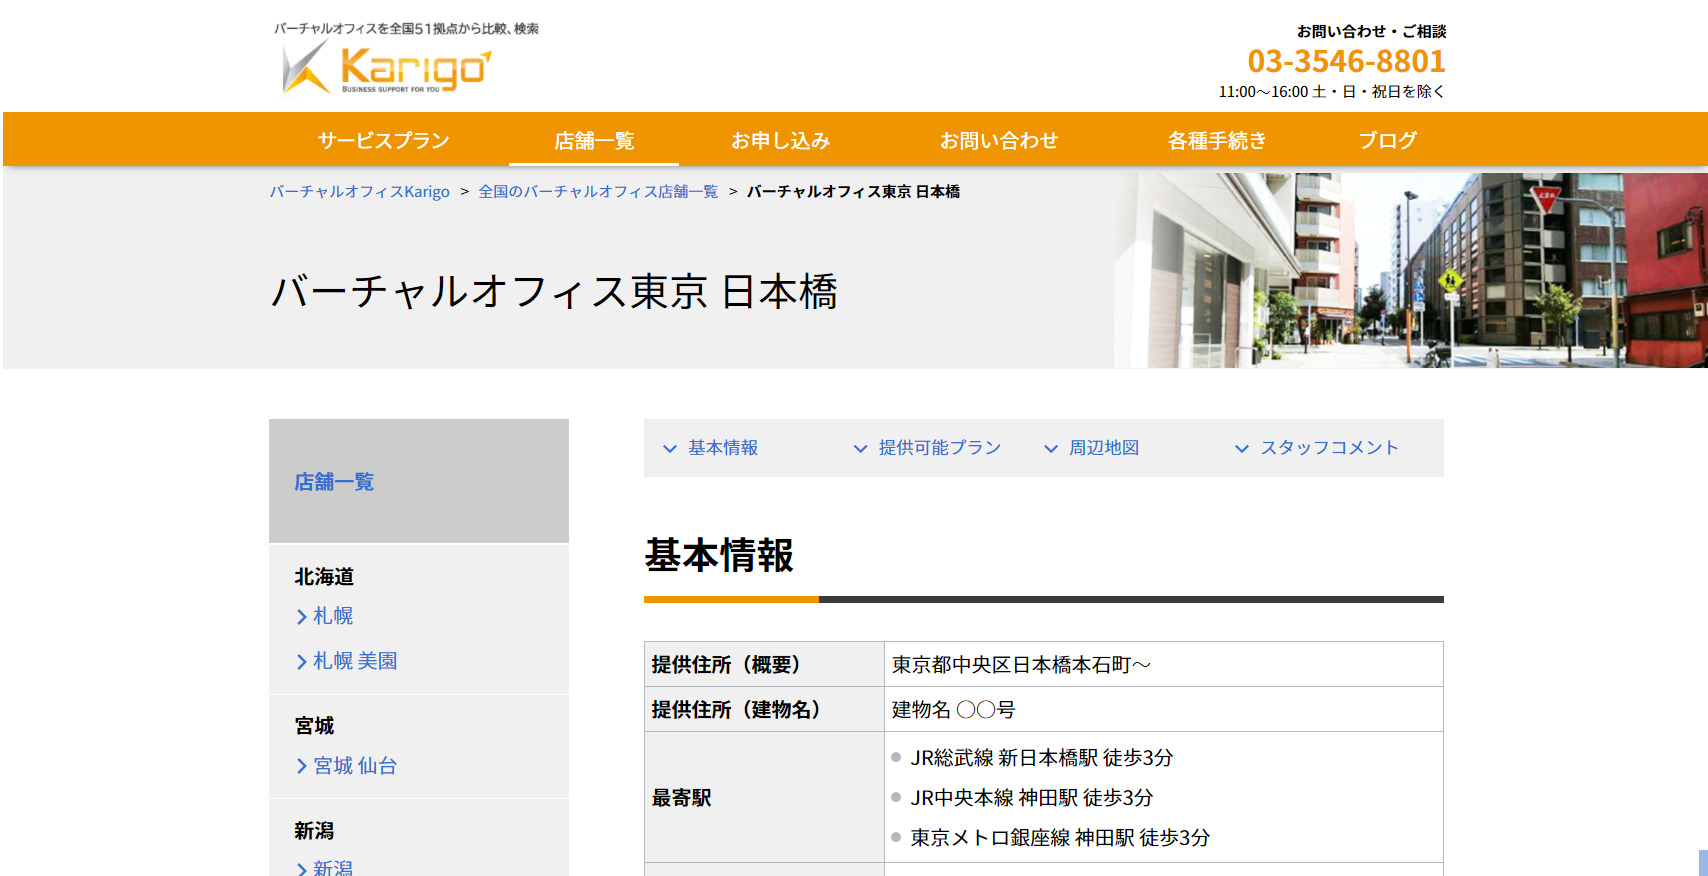Open the ブログ menu item
The image size is (1708, 876).
pos(1387,140)
